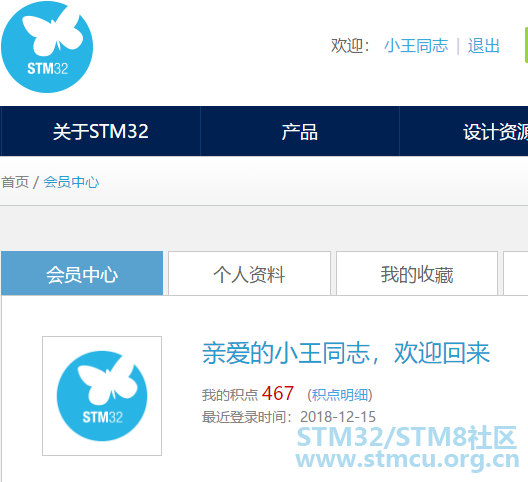This screenshot has height=482, width=528.
Task: Log out via 退出 link
Action: point(484,46)
